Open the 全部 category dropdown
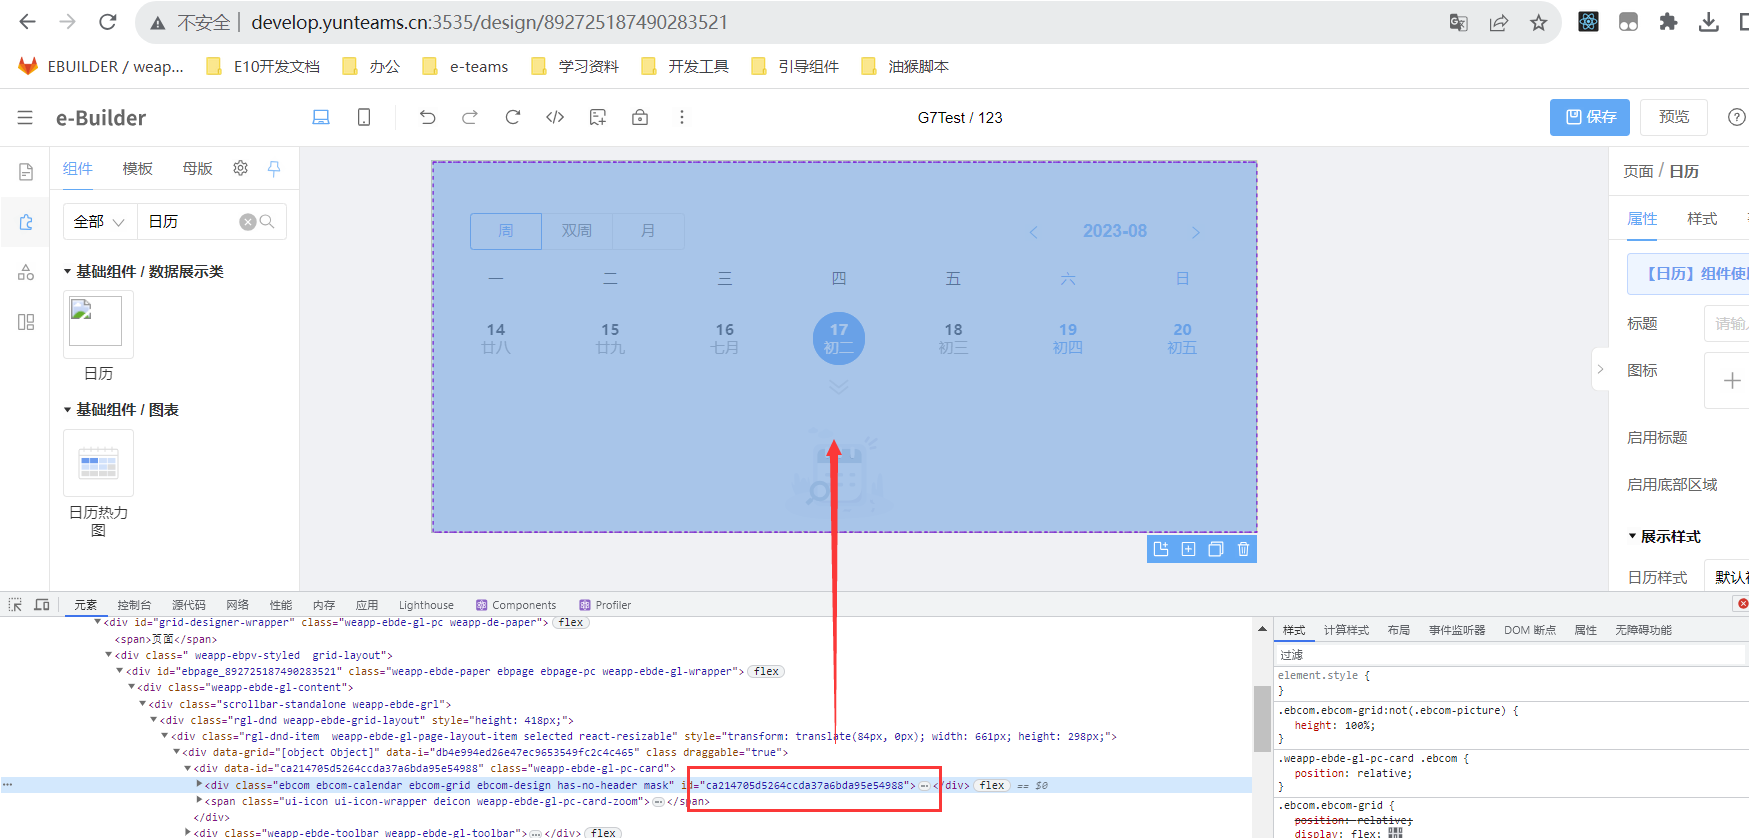The width and height of the screenshot is (1749, 838). (x=99, y=222)
